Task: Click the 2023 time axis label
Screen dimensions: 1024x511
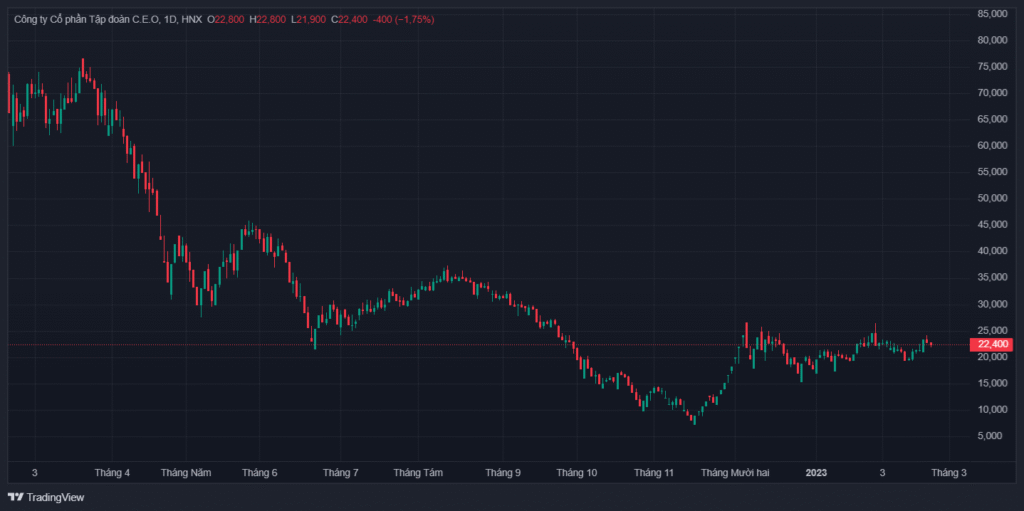Action: pyautogui.click(x=816, y=472)
